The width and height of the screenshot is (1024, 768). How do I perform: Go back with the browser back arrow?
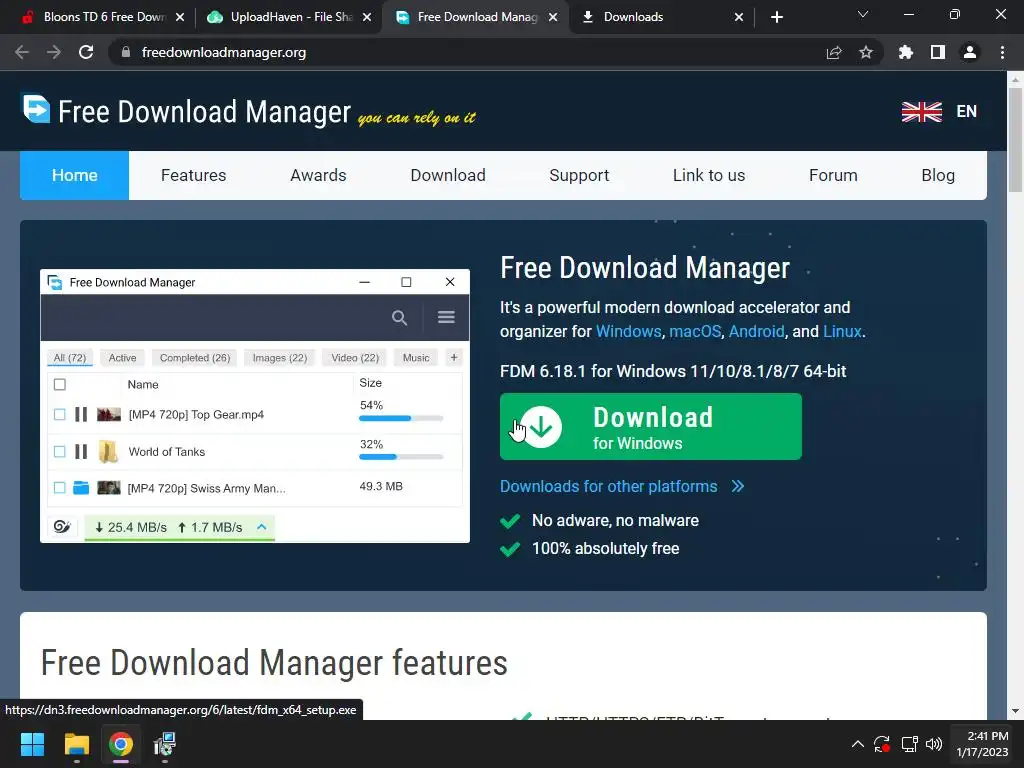(22, 52)
